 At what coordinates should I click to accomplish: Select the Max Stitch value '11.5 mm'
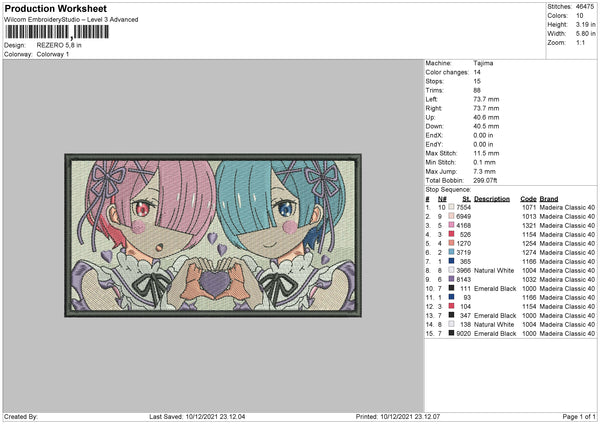486,153
